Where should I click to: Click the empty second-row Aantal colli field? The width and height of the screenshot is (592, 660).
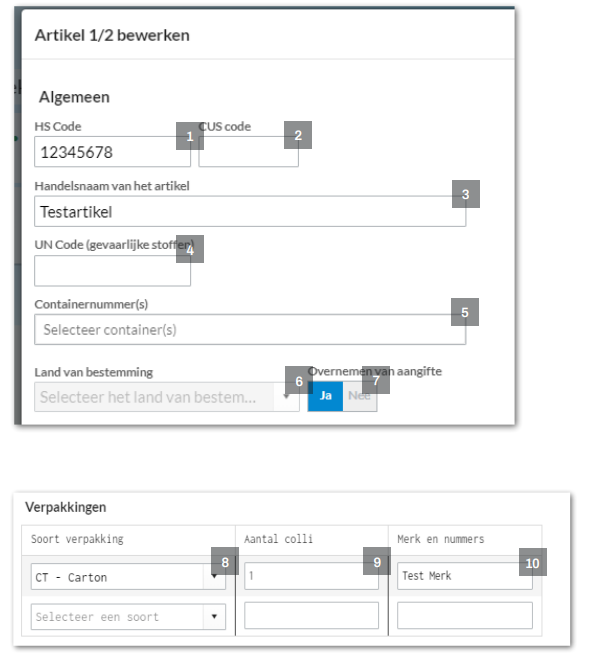point(311,615)
